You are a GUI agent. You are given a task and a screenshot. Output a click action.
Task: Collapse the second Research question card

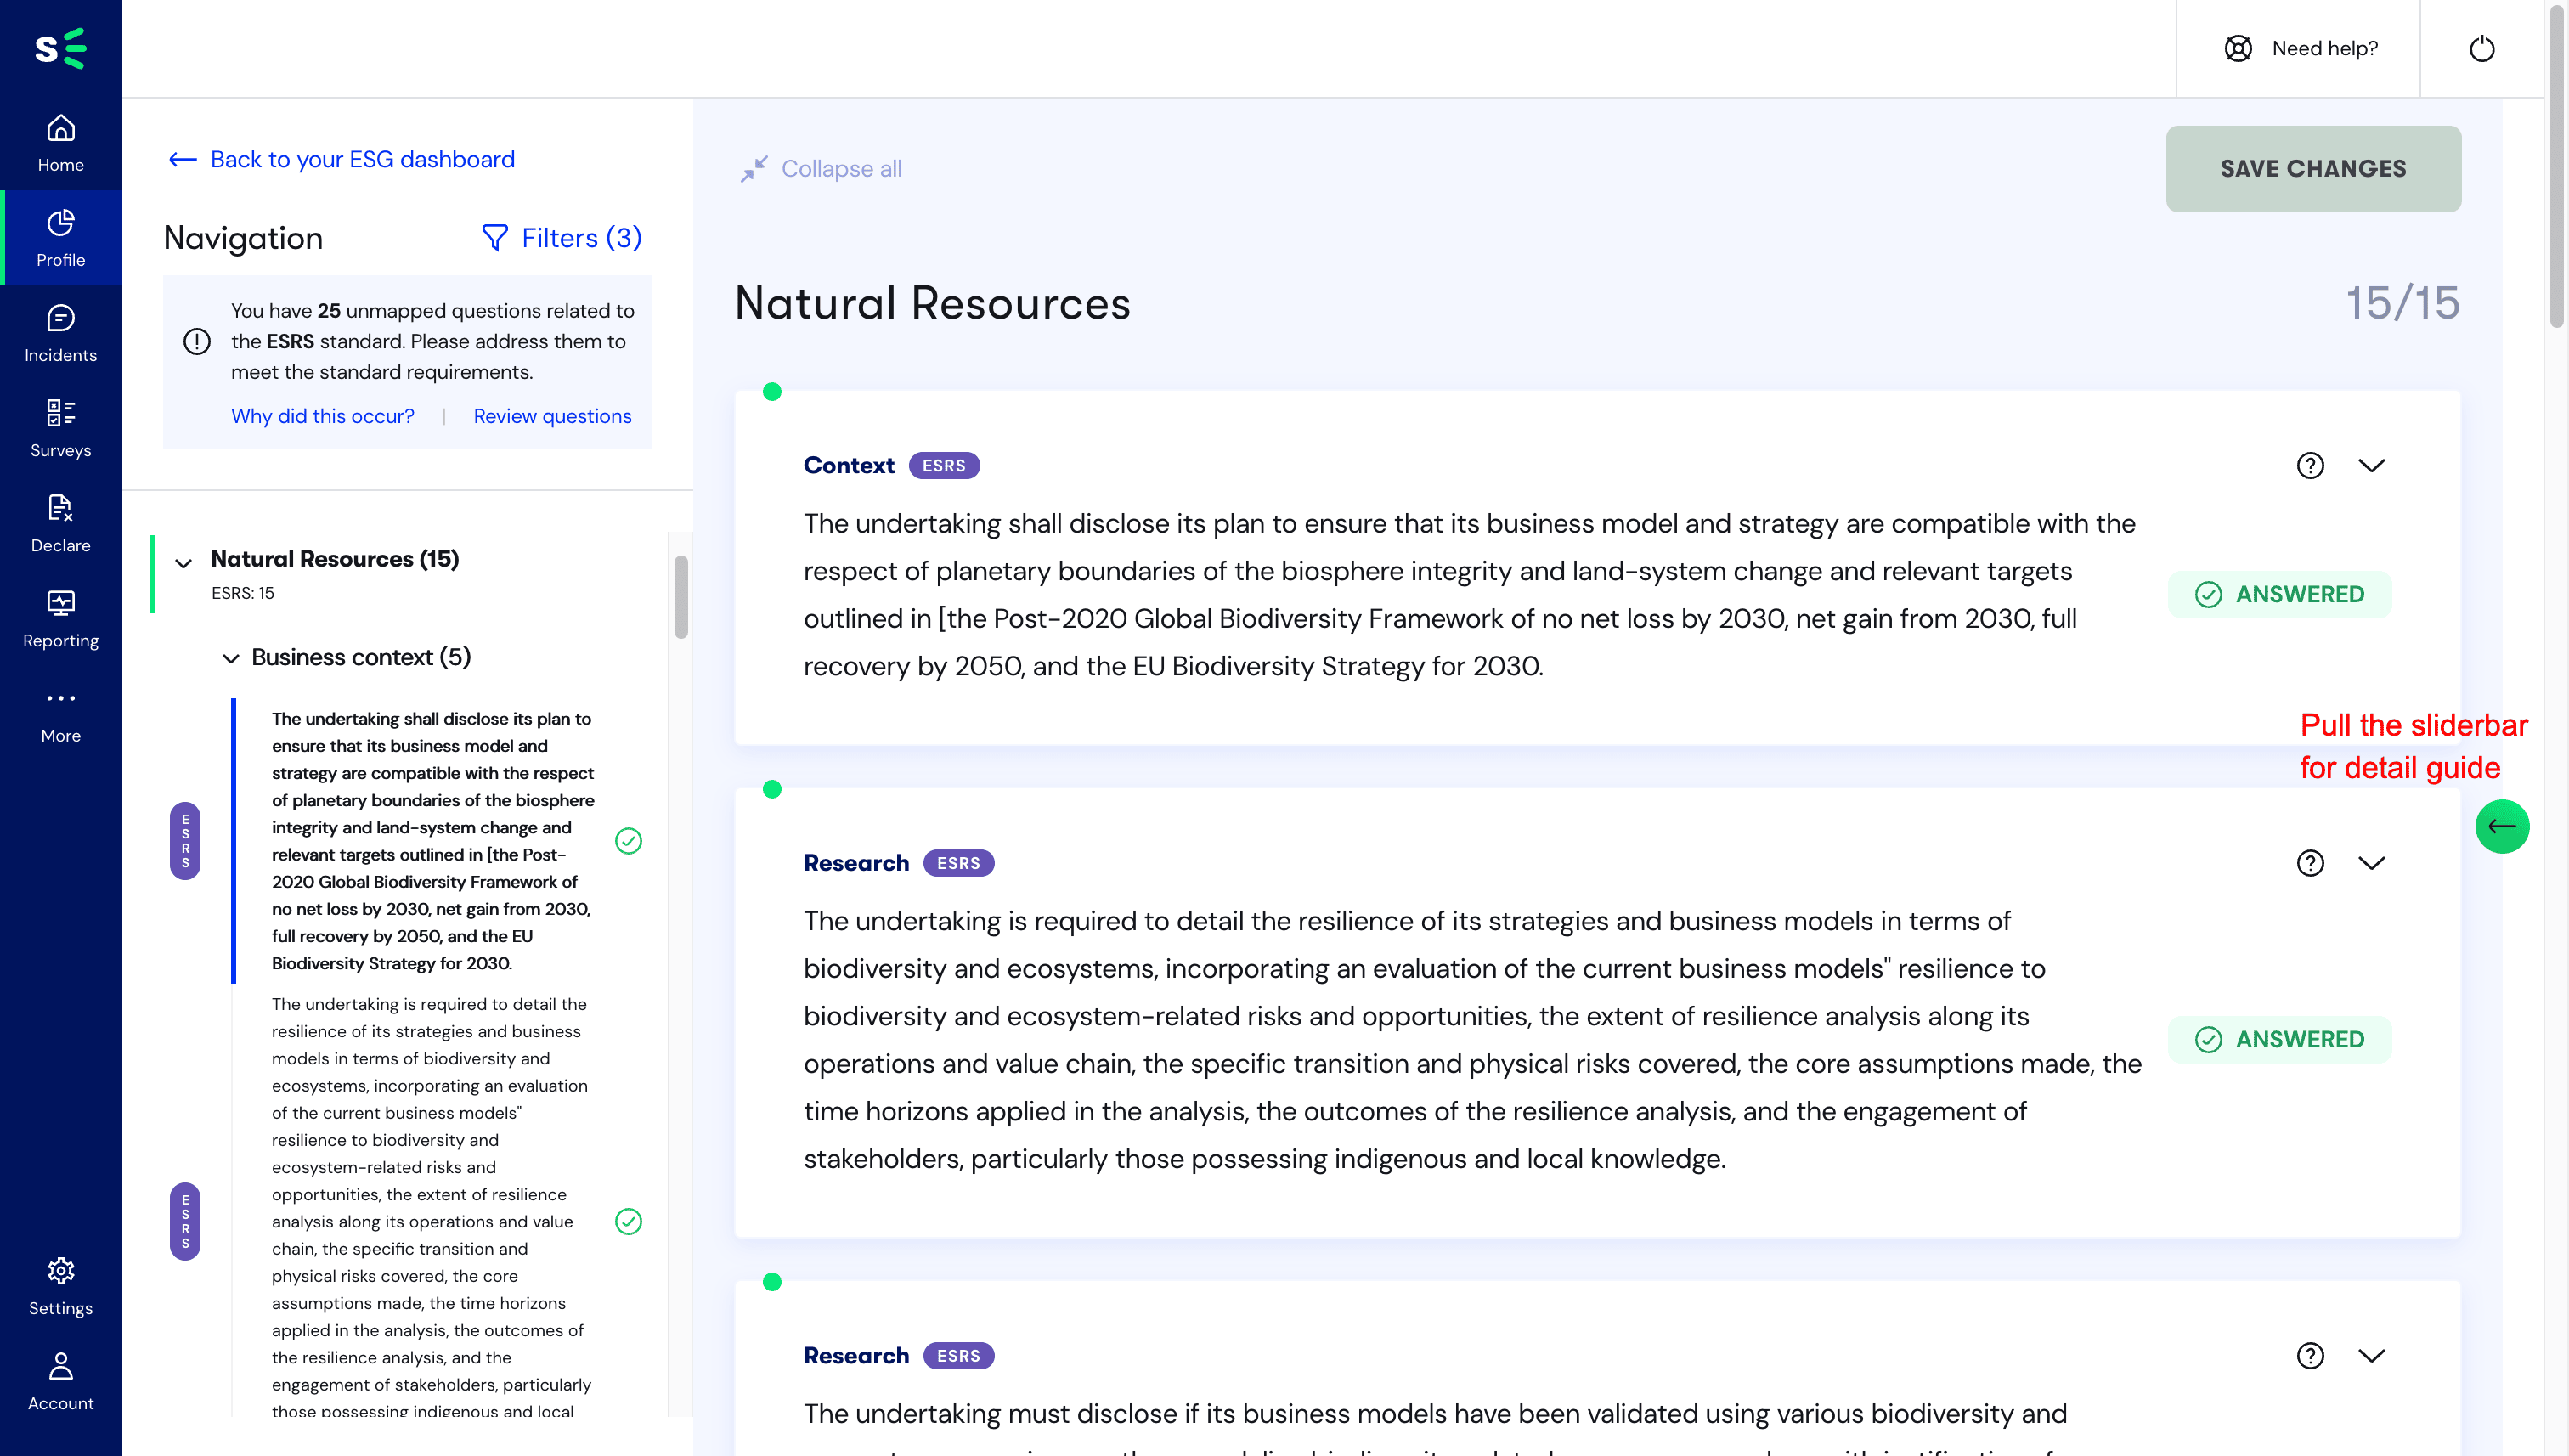pyautogui.click(x=2371, y=1356)
